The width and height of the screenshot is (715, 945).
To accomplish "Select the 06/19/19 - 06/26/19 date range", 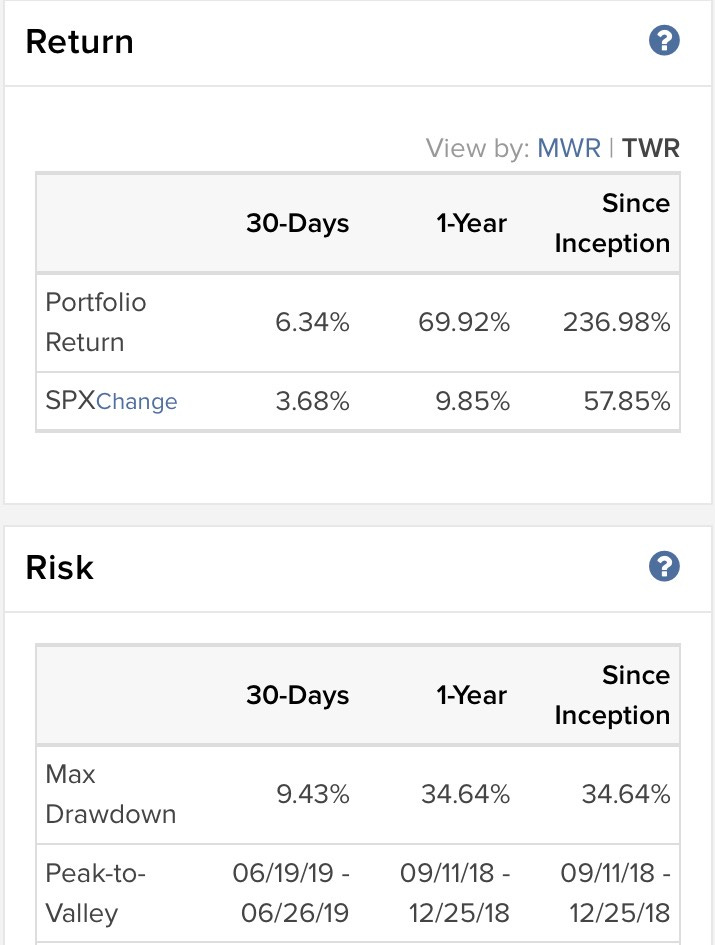I will [291, 893].
